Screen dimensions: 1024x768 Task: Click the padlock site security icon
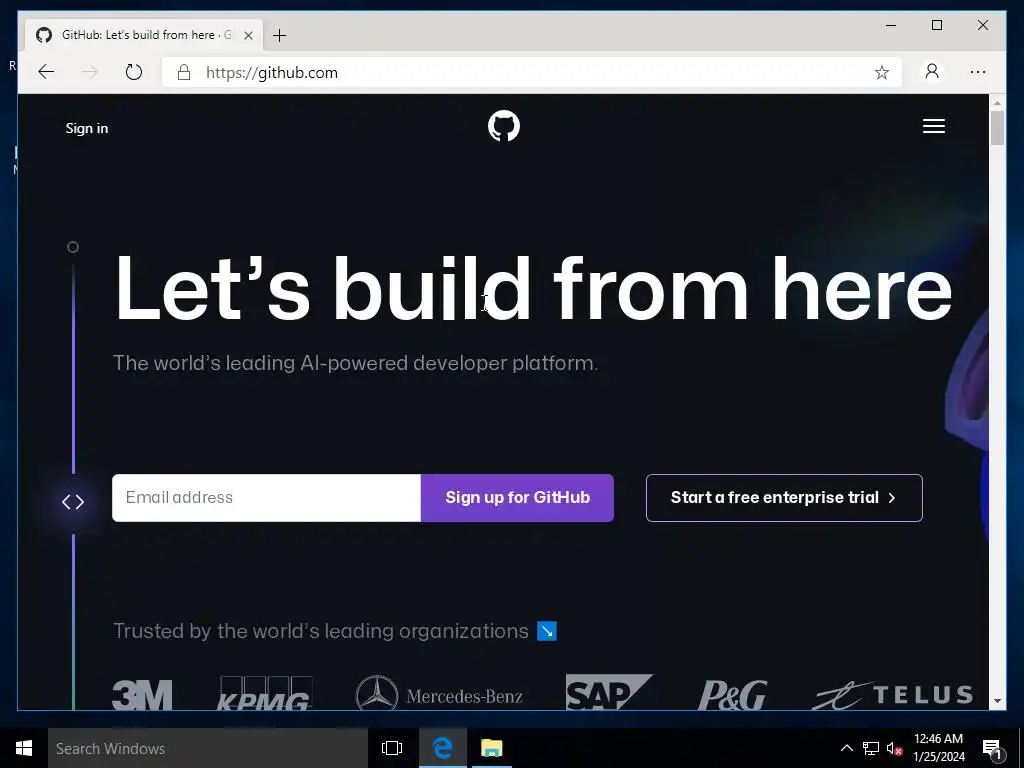click(x=184, y=72)
